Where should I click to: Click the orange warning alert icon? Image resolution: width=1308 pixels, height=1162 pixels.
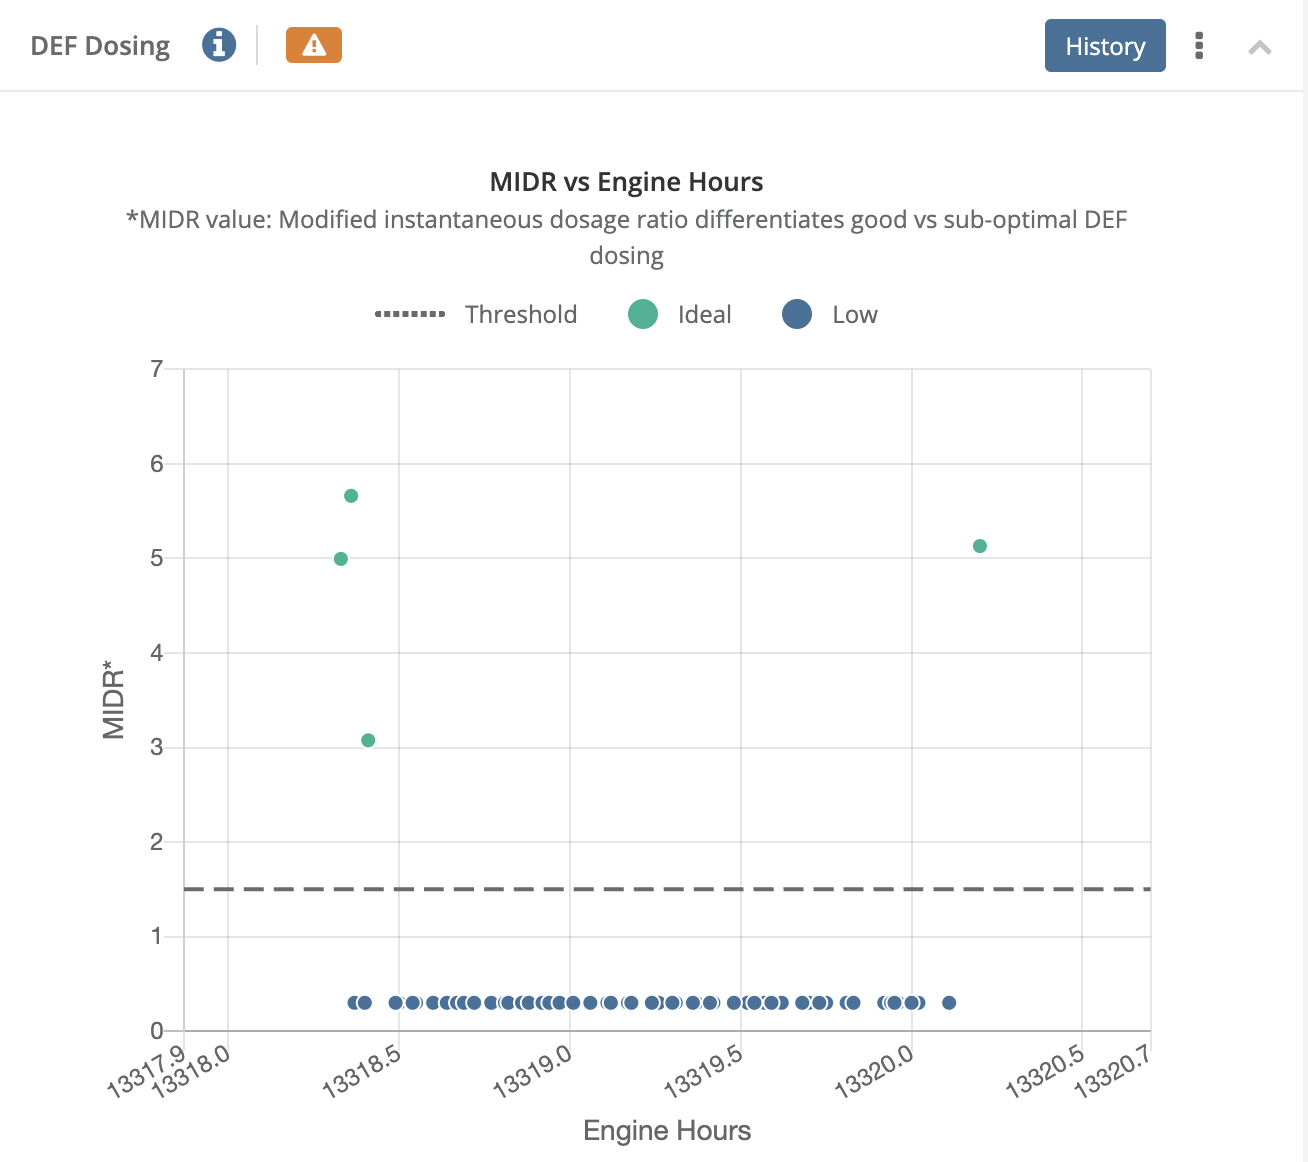coord(314,45)
